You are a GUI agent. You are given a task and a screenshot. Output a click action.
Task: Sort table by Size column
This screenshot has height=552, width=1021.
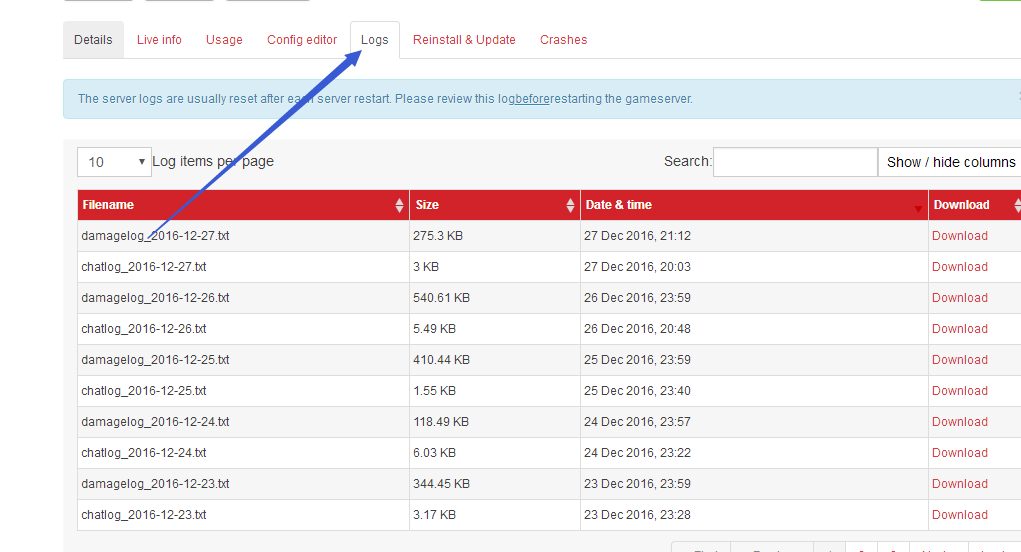click(494, 205)
